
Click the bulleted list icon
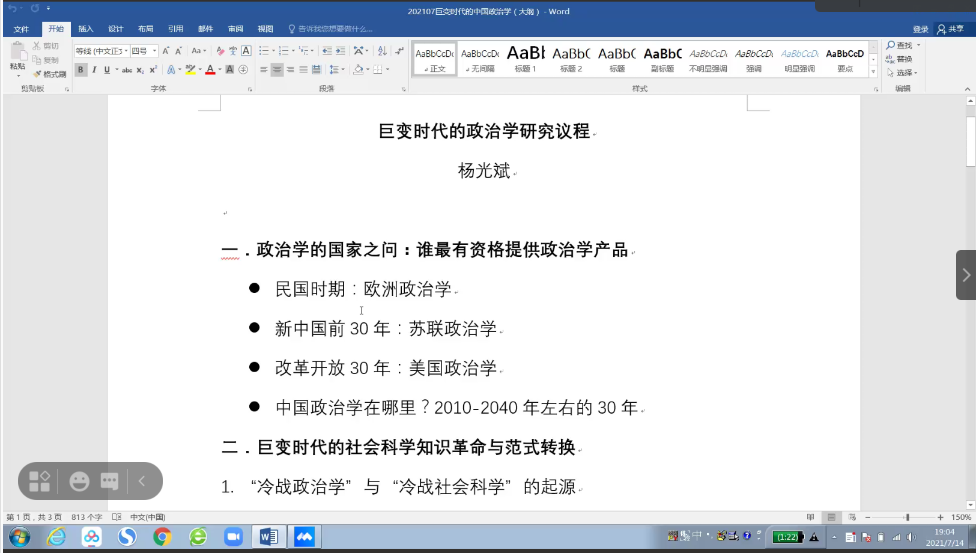265,51
